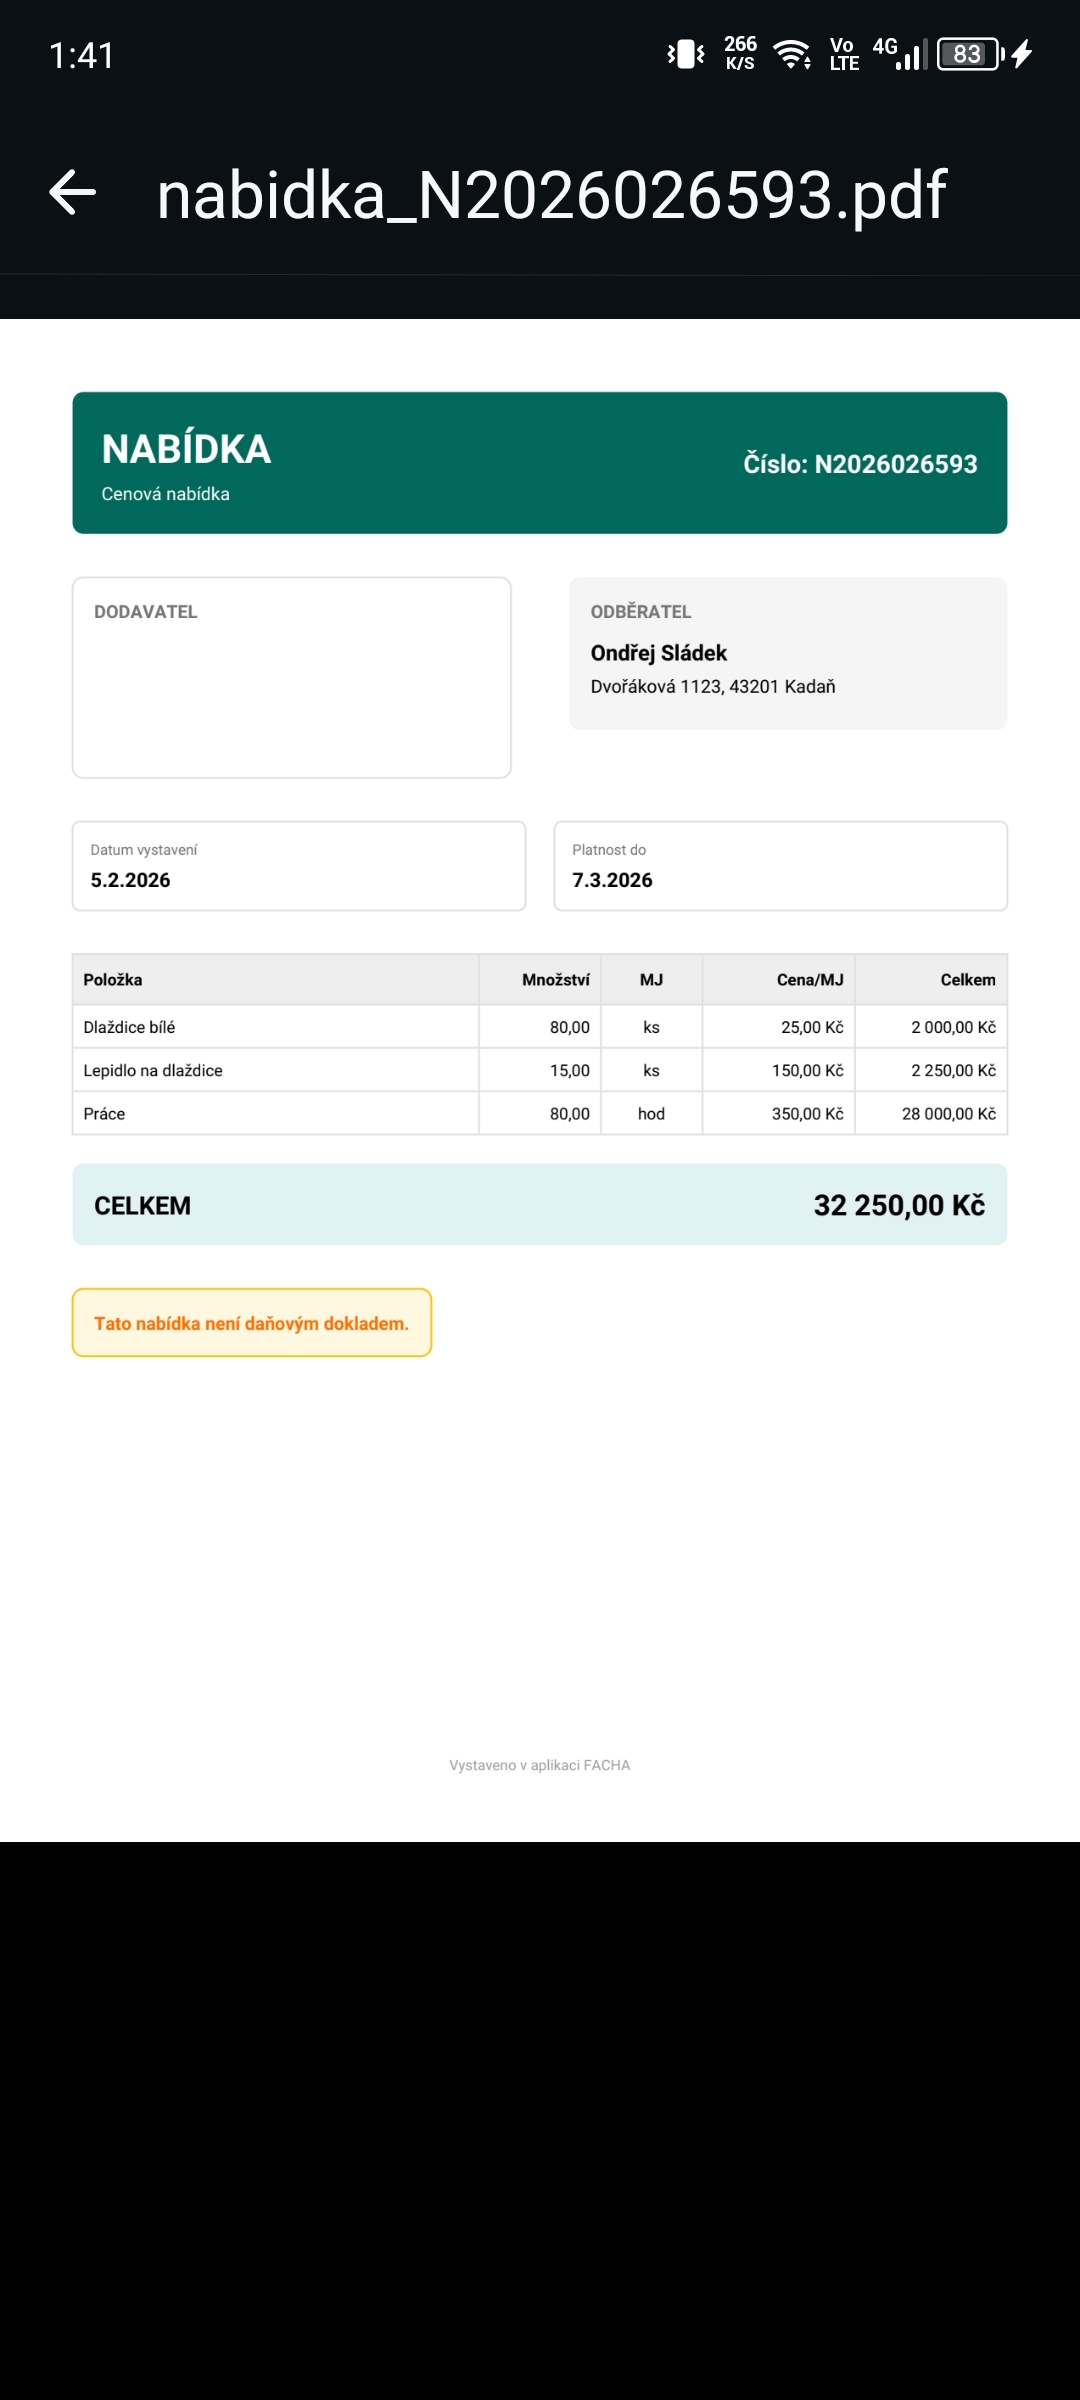This screenshot has width=1080, height=2400.
Task: Tap the green NABÍDKA header banner
Action: 539,463
